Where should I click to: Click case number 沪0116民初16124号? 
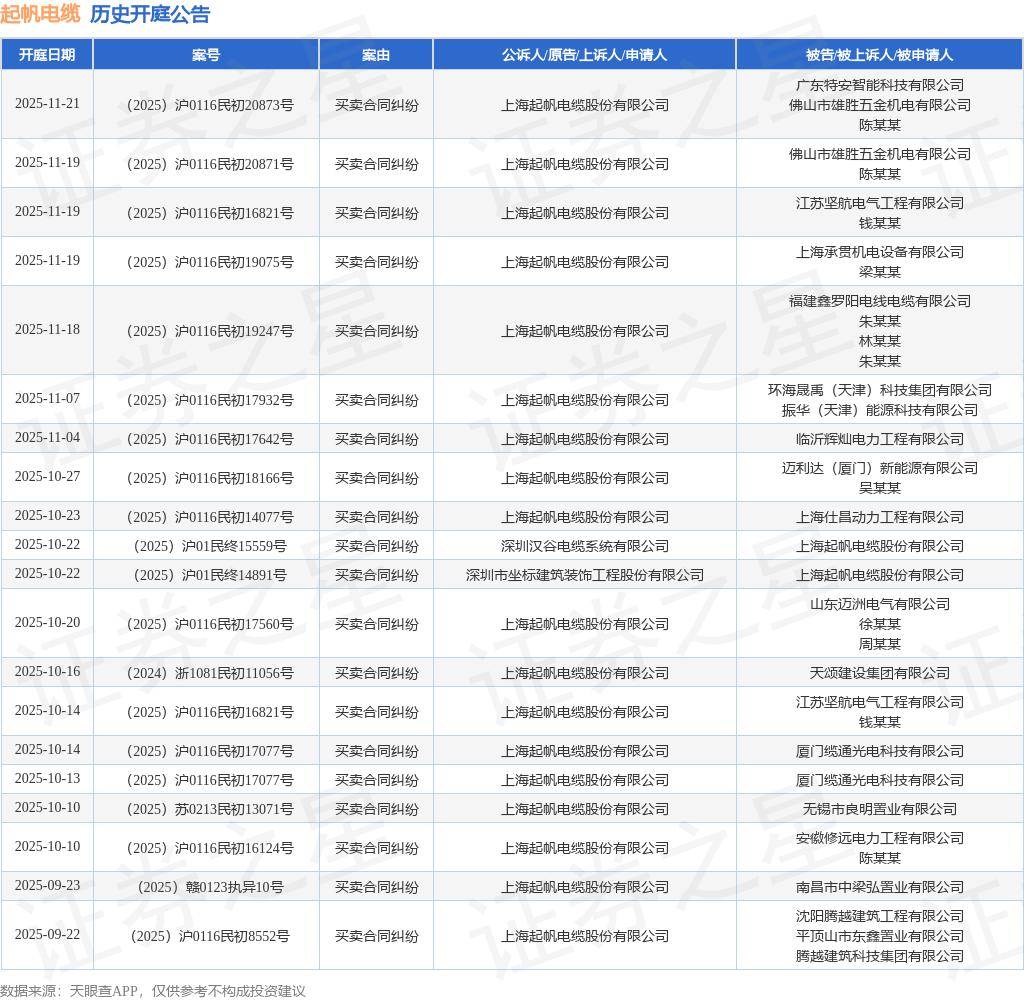210,848
